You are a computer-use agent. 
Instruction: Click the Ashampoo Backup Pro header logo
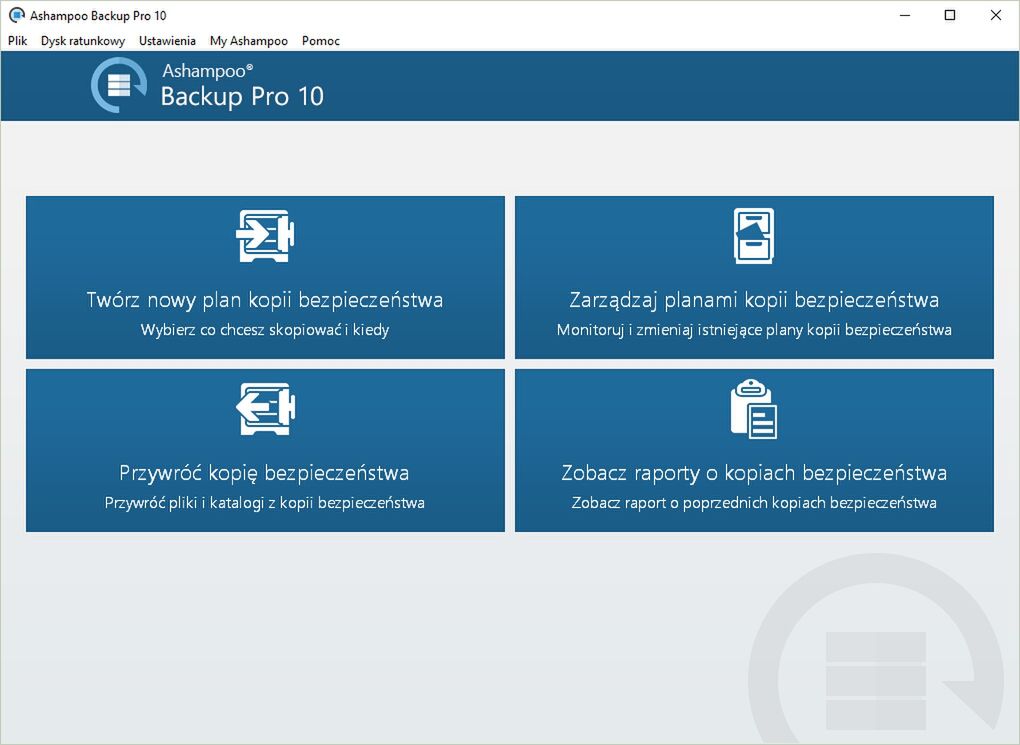click(119, 85)
